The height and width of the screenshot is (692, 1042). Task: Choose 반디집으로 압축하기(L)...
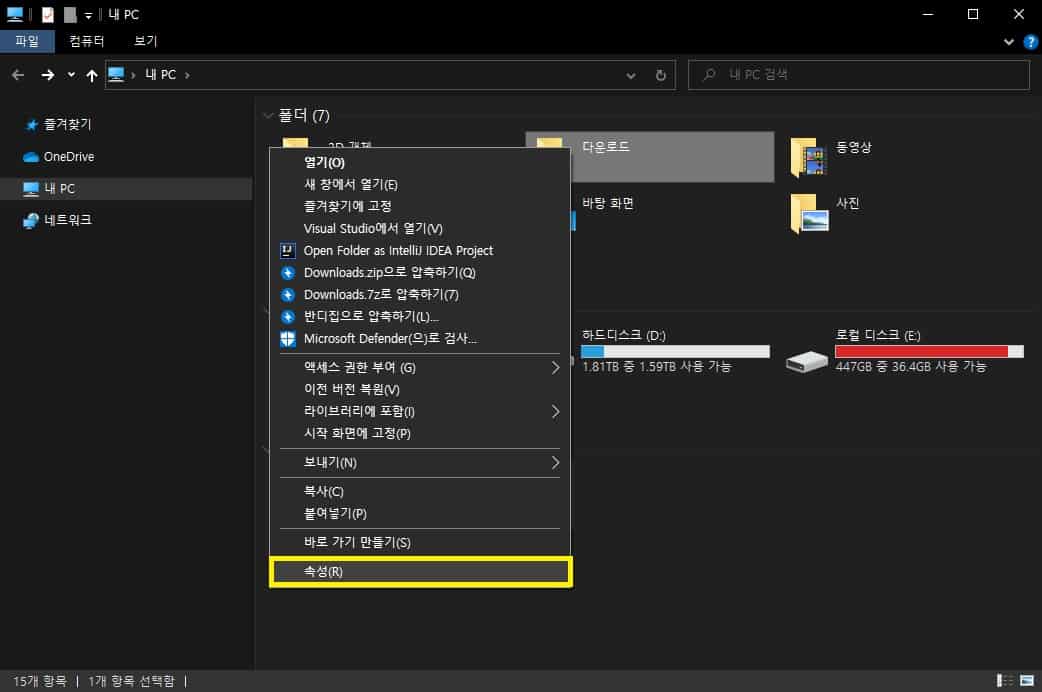pyautogui.click(x=419, y=316)
